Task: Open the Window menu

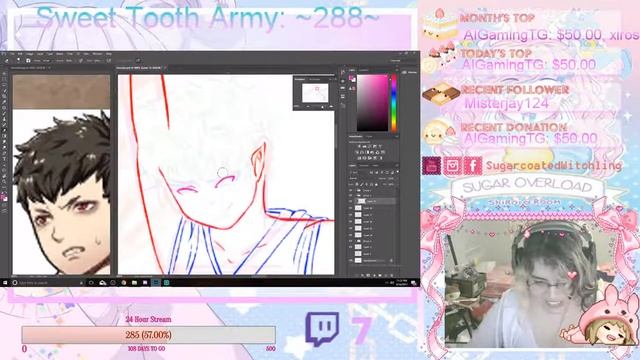Action: [x=98, y=54]
